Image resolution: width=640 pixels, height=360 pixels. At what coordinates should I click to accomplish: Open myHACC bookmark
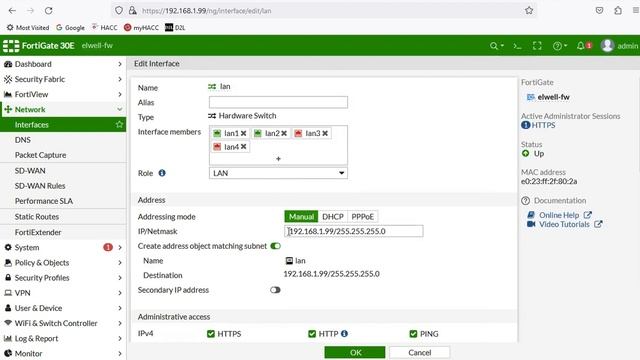tap(141, 28)
